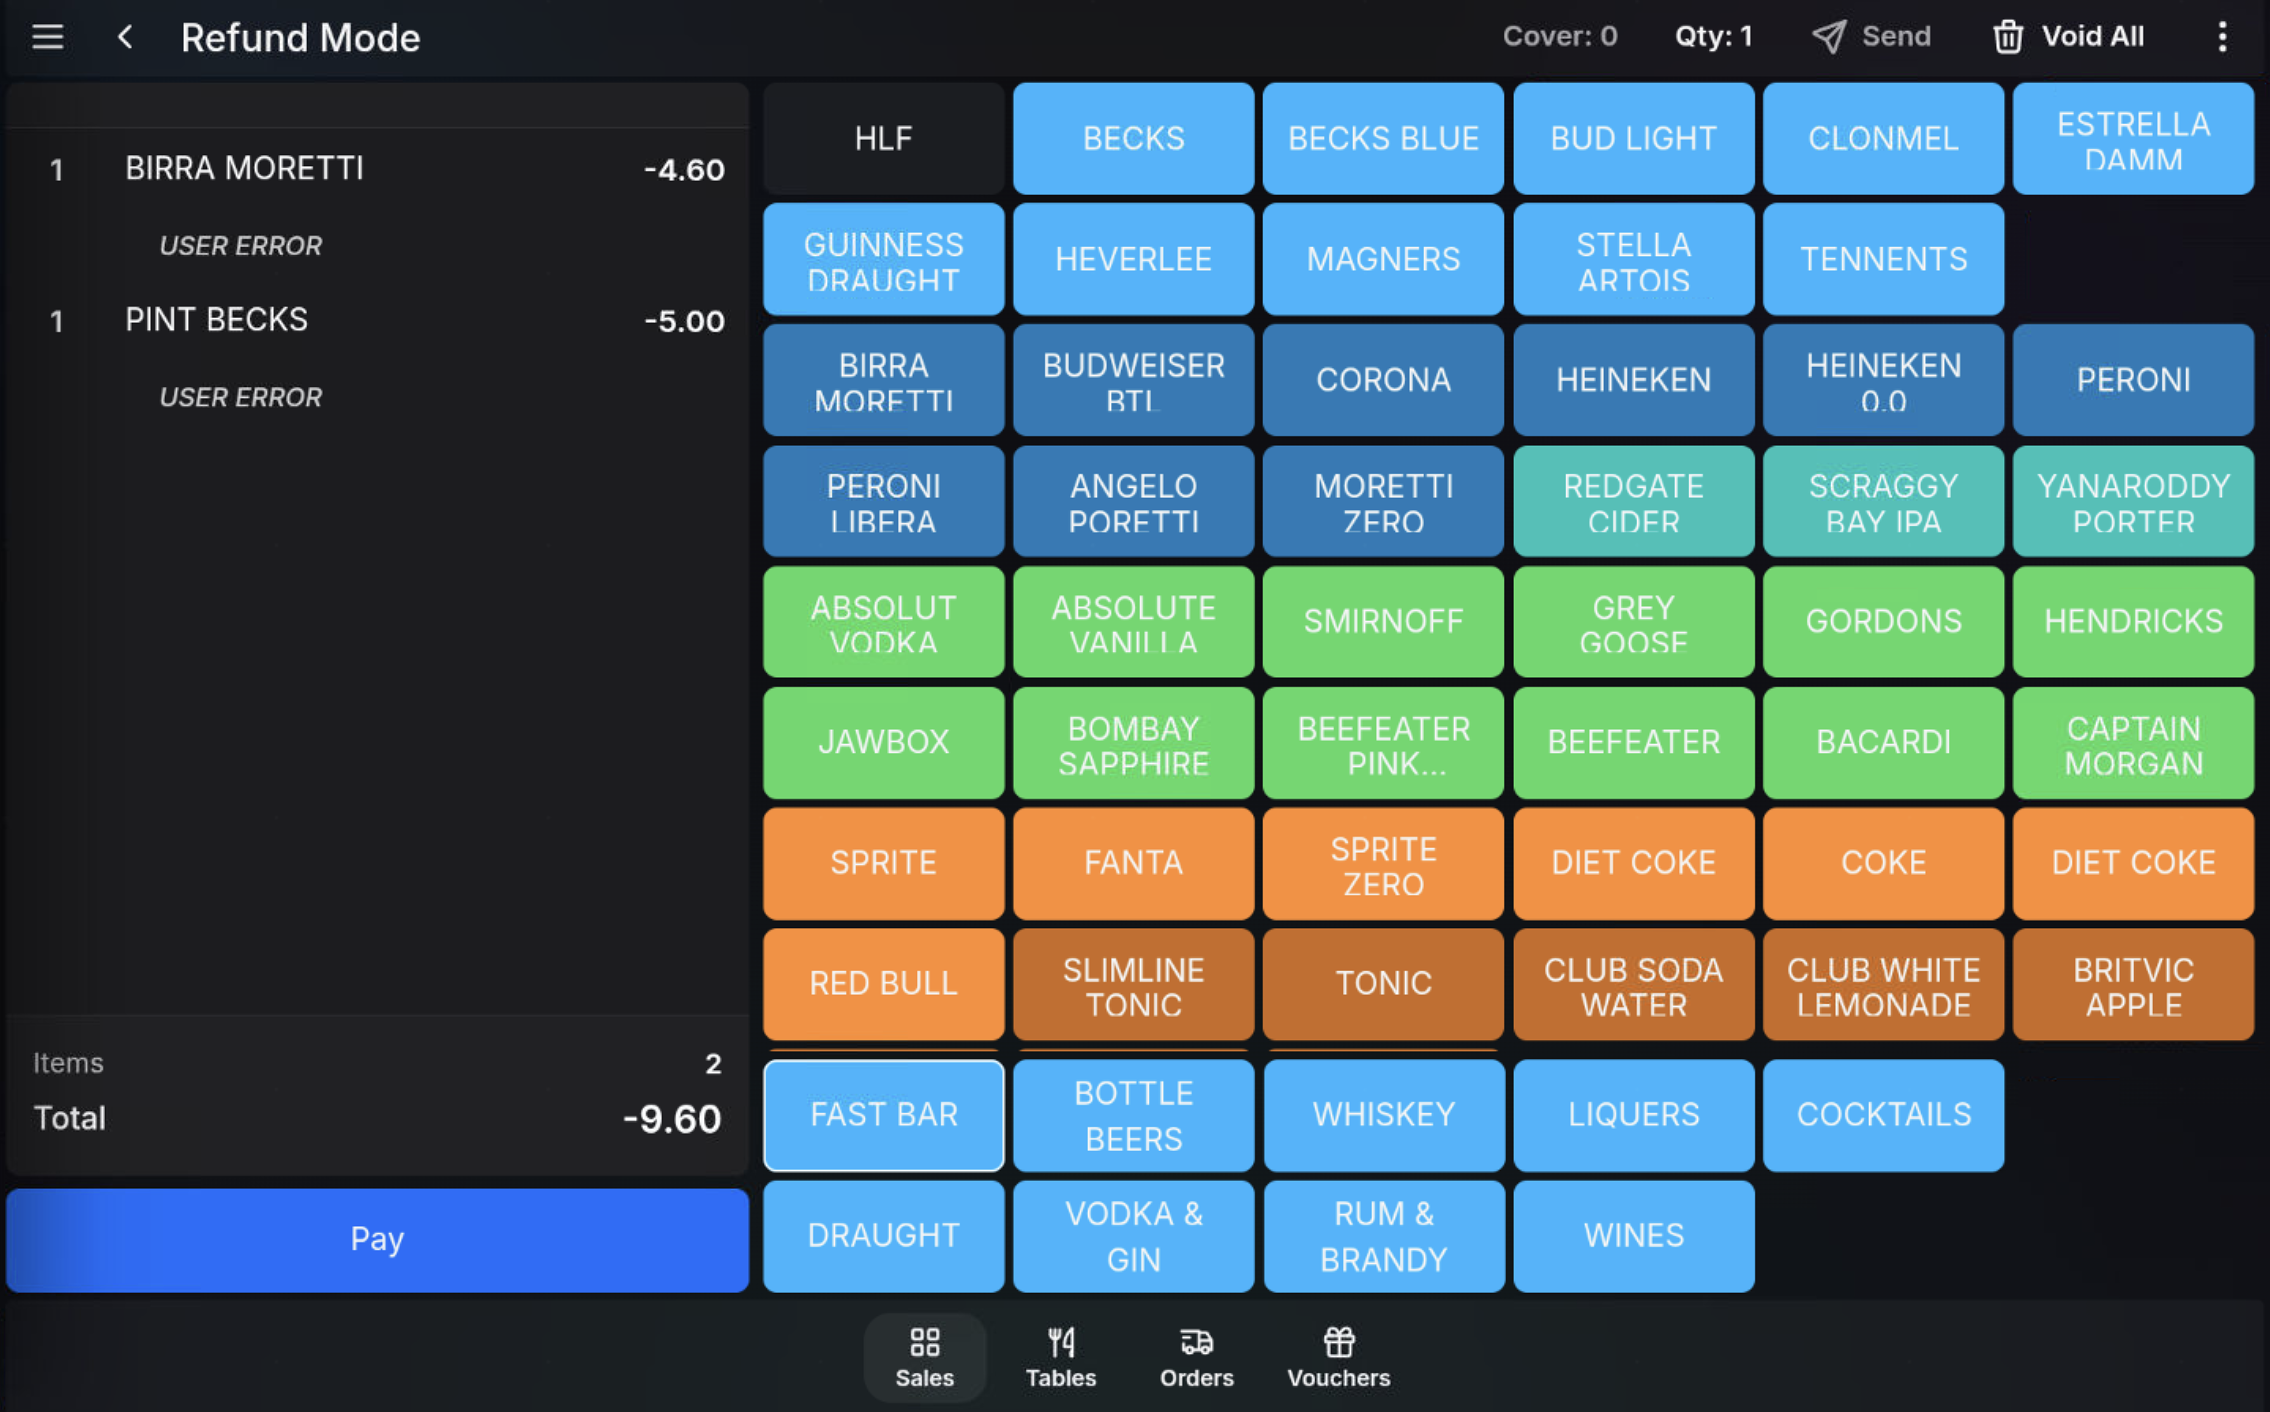This screenshot has height=1412, width=2270.
Task: Select the REDGATE CIDER tile
Action: coord(1633,501)
